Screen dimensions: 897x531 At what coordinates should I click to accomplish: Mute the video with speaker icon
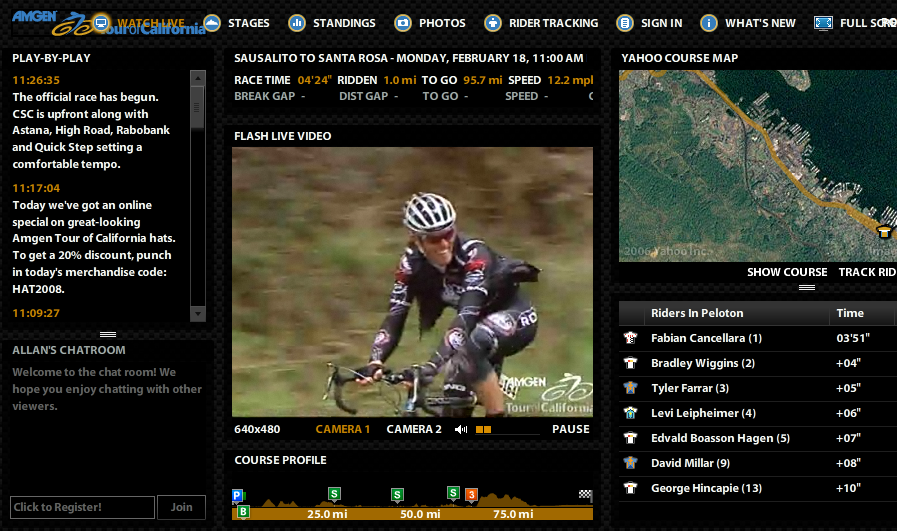point(461,429)
